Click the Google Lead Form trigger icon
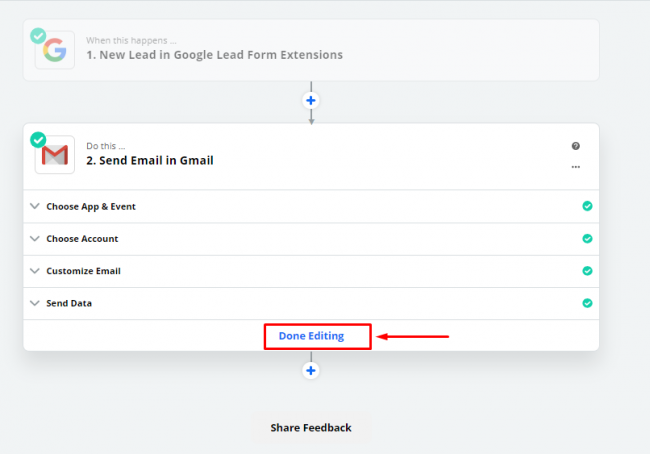The image size is (650, 454). [55, 51]
